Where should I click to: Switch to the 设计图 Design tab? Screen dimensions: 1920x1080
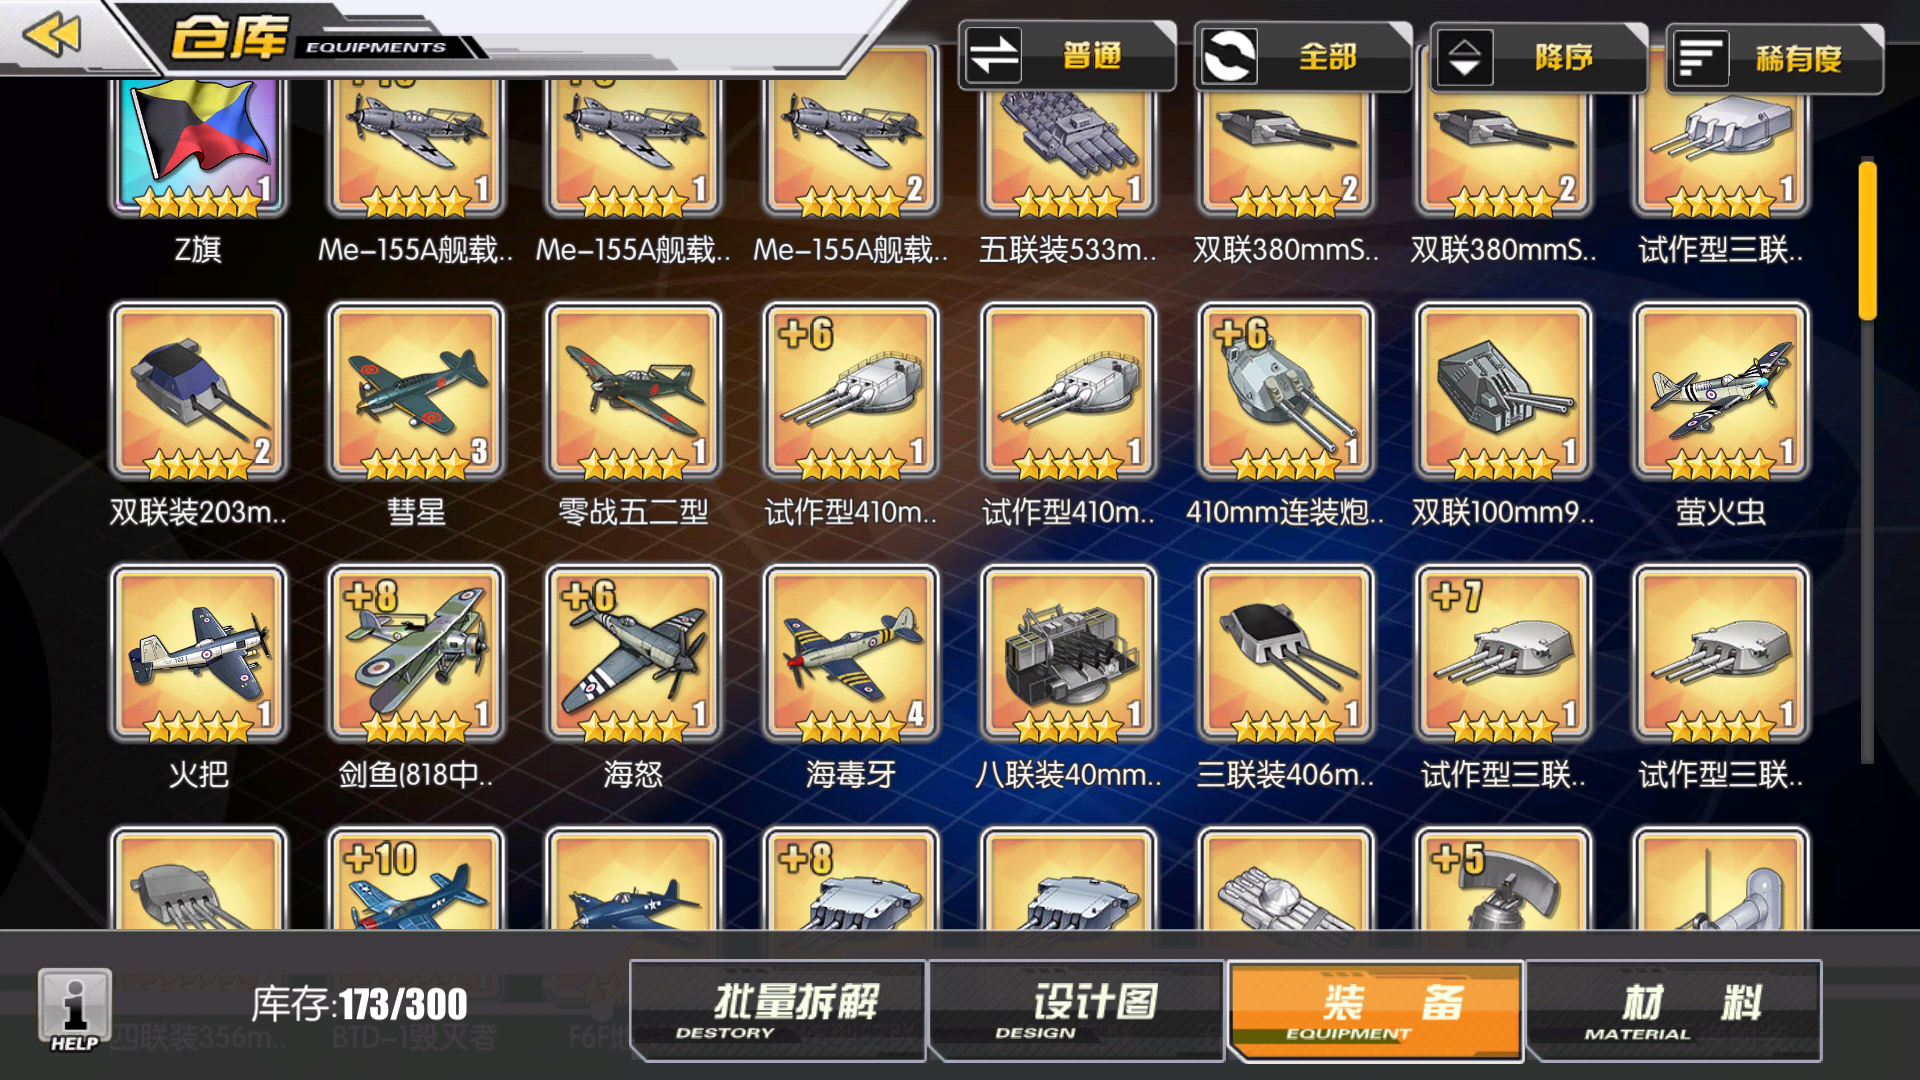[1077, 1010]
